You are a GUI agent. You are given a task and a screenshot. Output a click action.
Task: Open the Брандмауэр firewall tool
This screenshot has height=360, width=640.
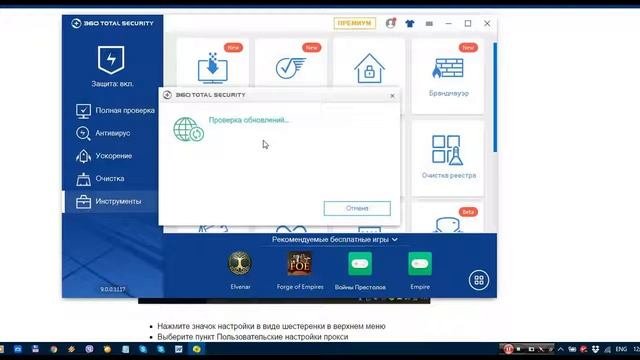click(x=448, y=76)
